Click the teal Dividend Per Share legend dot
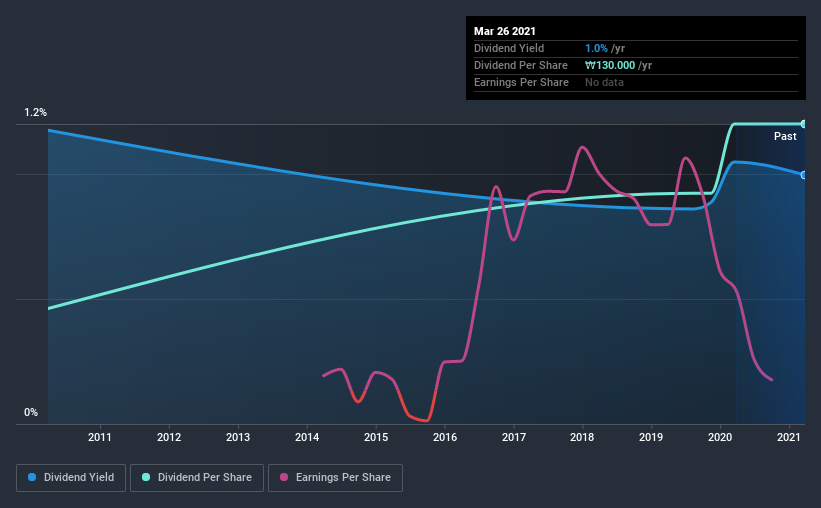 [x=146, y=477]
